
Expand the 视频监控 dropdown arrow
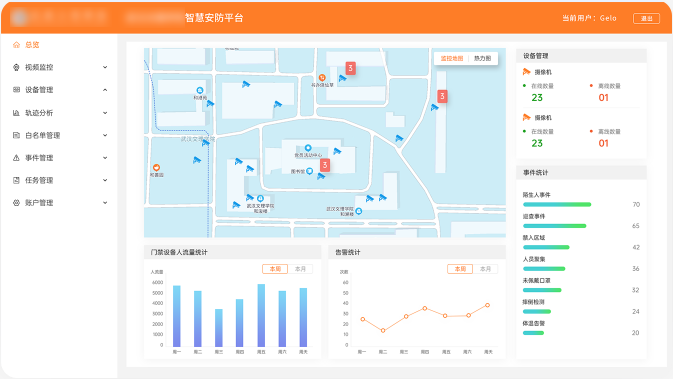pyautogui.click(x=105, y=67)
